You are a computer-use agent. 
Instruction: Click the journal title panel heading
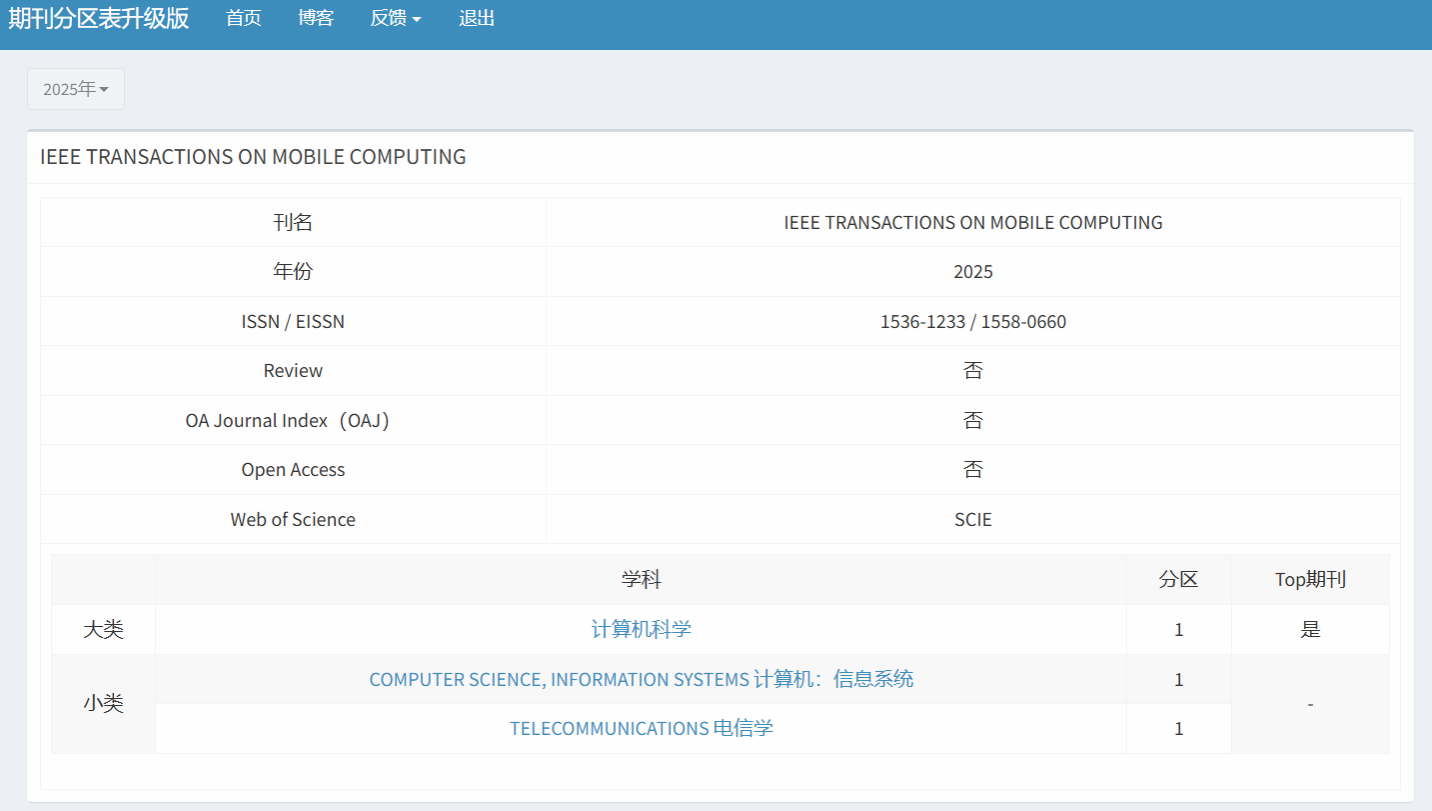point(253,157)
